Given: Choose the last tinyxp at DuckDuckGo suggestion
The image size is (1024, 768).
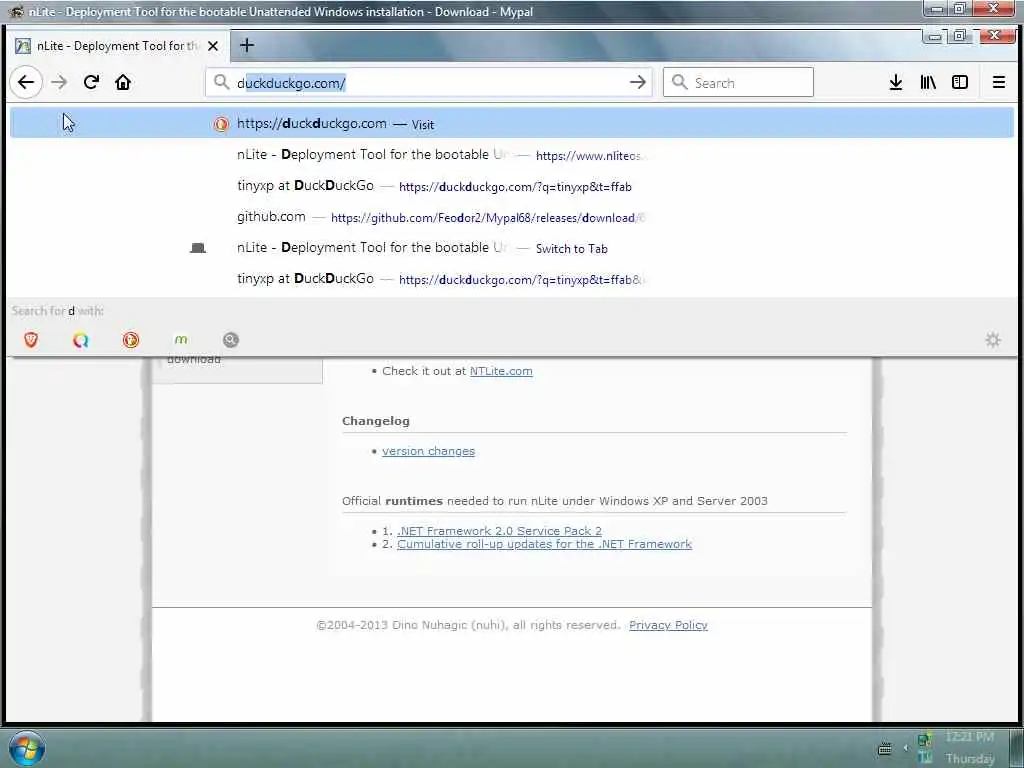Looking at the screenshot, I should point(512,279).
